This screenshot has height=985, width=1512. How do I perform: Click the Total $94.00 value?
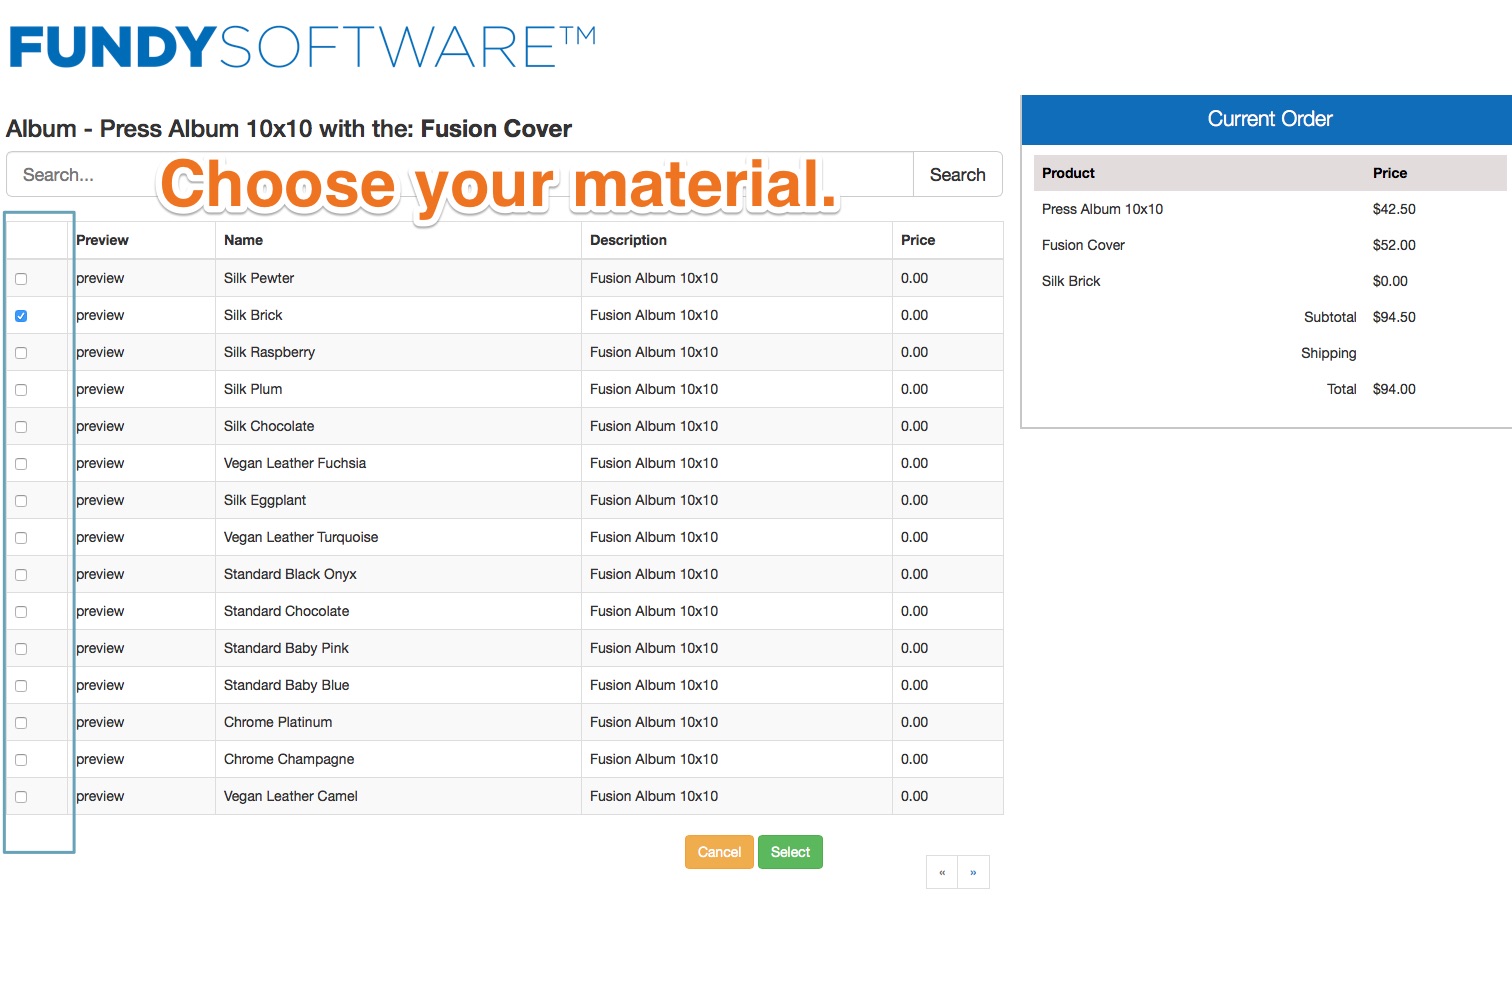(1394, 389)
